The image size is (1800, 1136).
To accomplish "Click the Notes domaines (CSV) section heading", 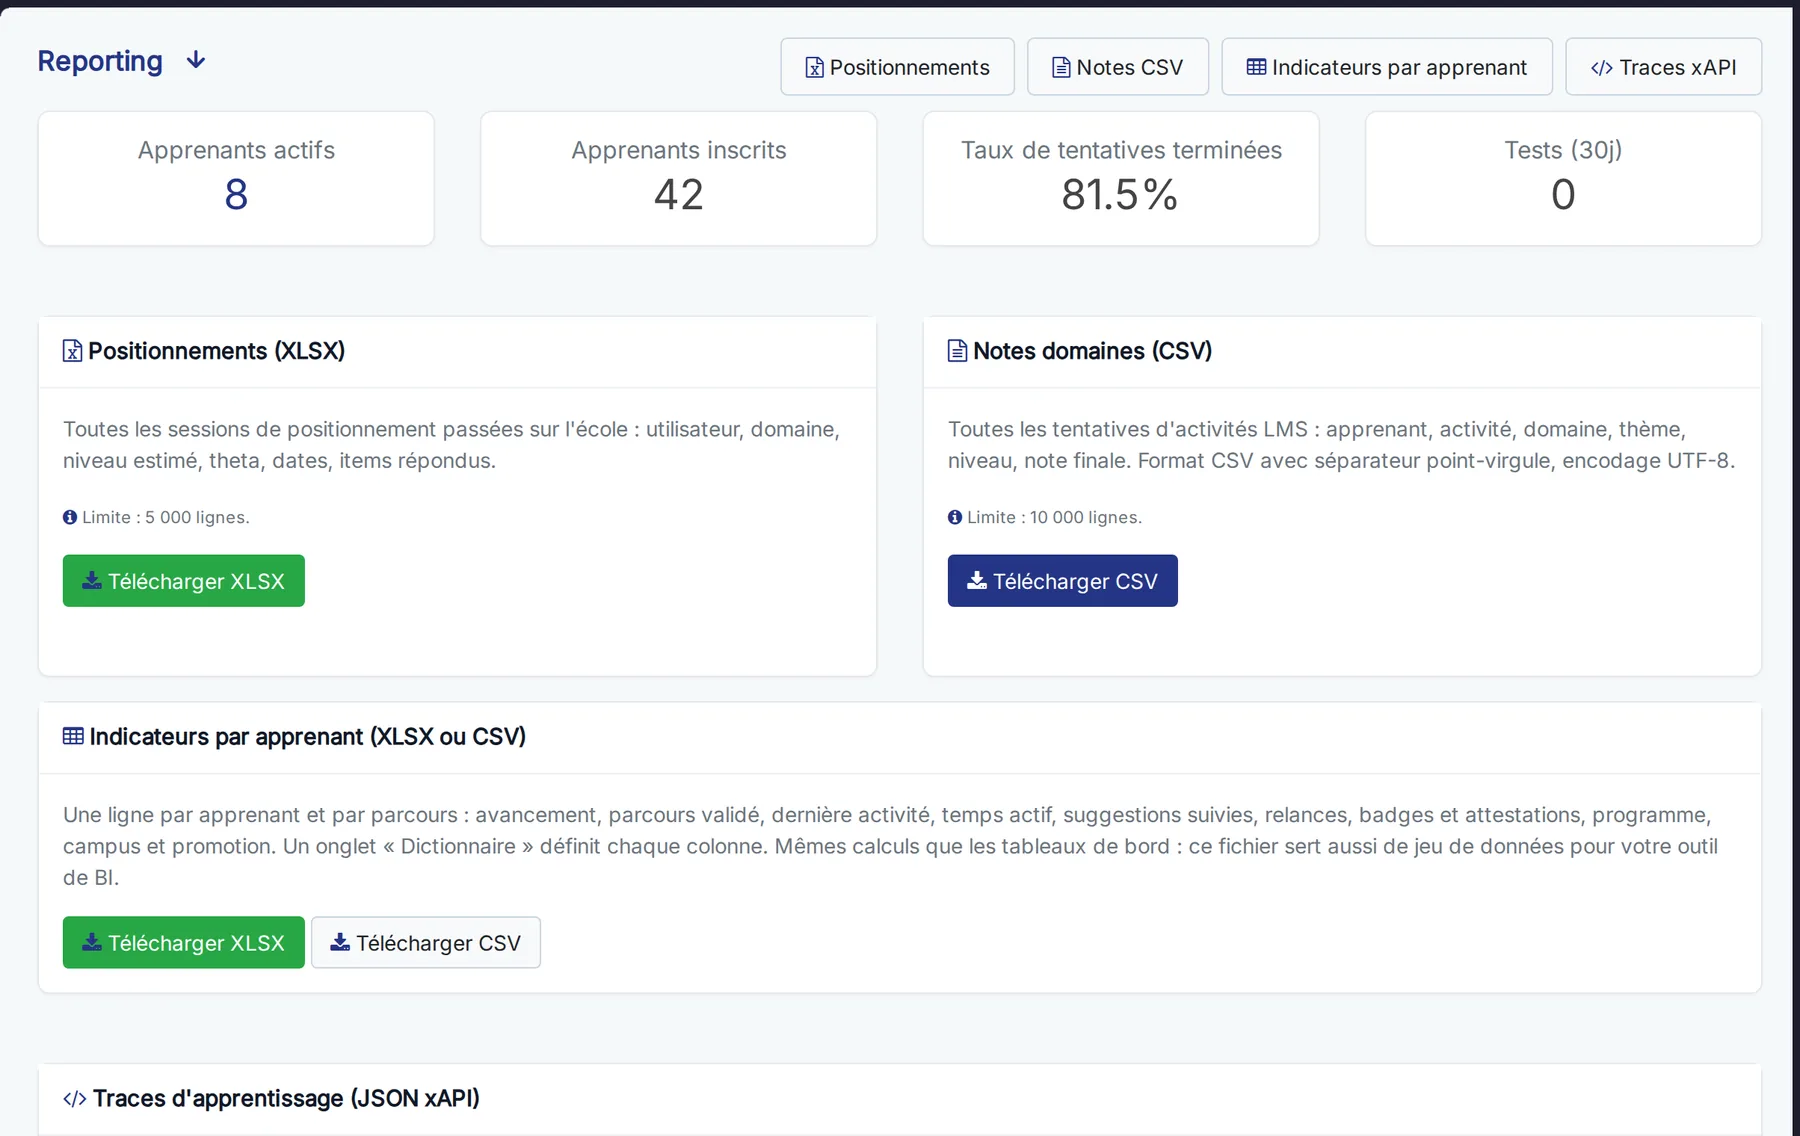I will point(1092,351).
